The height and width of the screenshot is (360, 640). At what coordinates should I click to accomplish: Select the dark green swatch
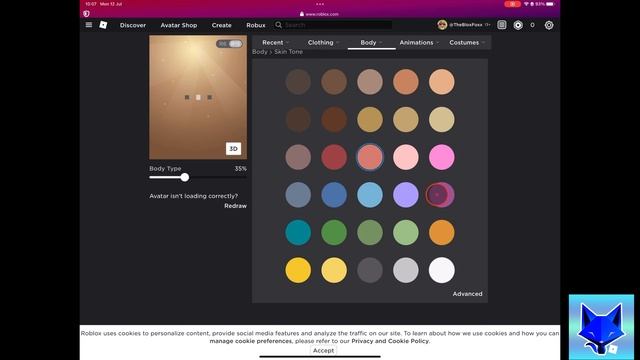click(x=334, y=233)
